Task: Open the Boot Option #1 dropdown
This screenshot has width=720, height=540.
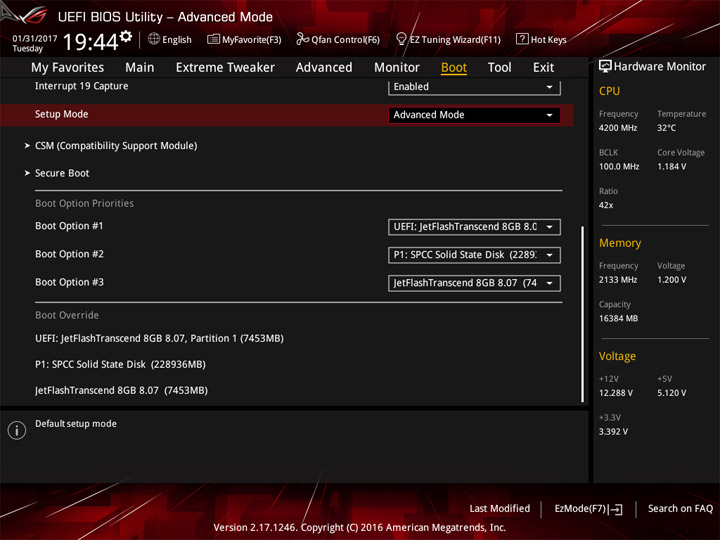Action: click(474, 227)
